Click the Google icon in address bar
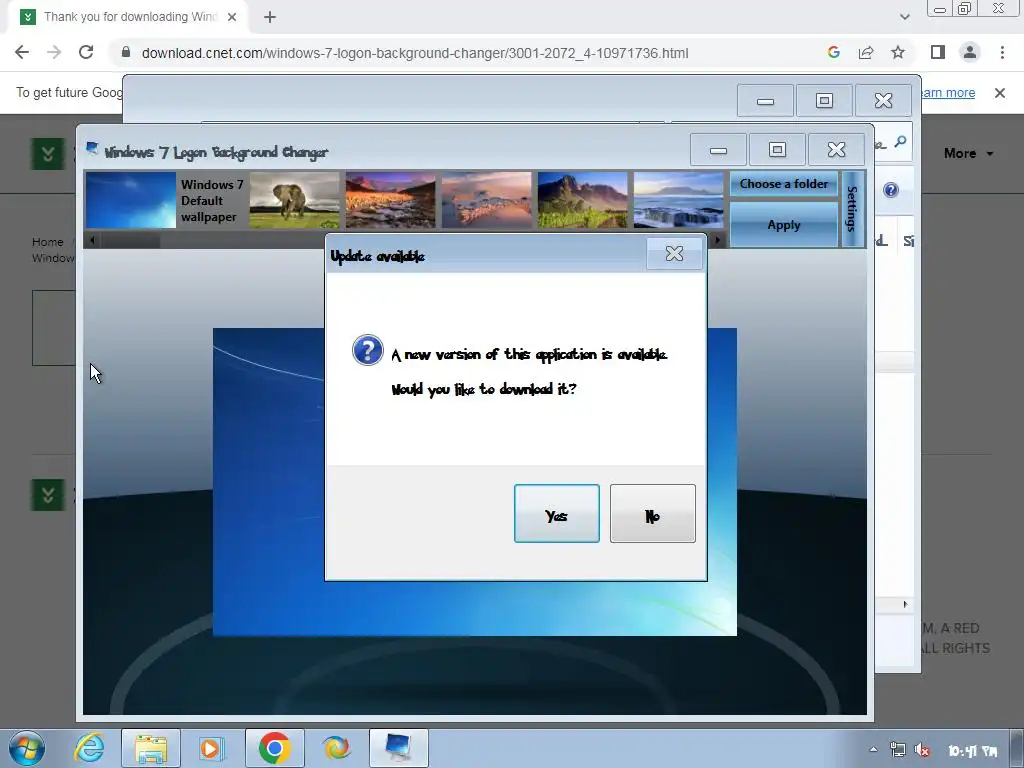Viewport: 1024px width, 768px height. coord(833,53)
